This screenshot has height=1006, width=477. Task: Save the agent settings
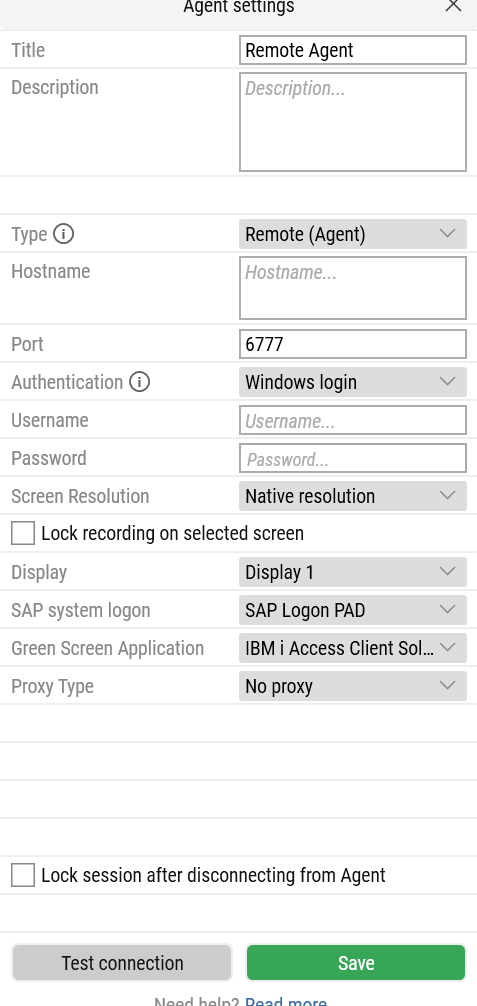coord(356,963)
